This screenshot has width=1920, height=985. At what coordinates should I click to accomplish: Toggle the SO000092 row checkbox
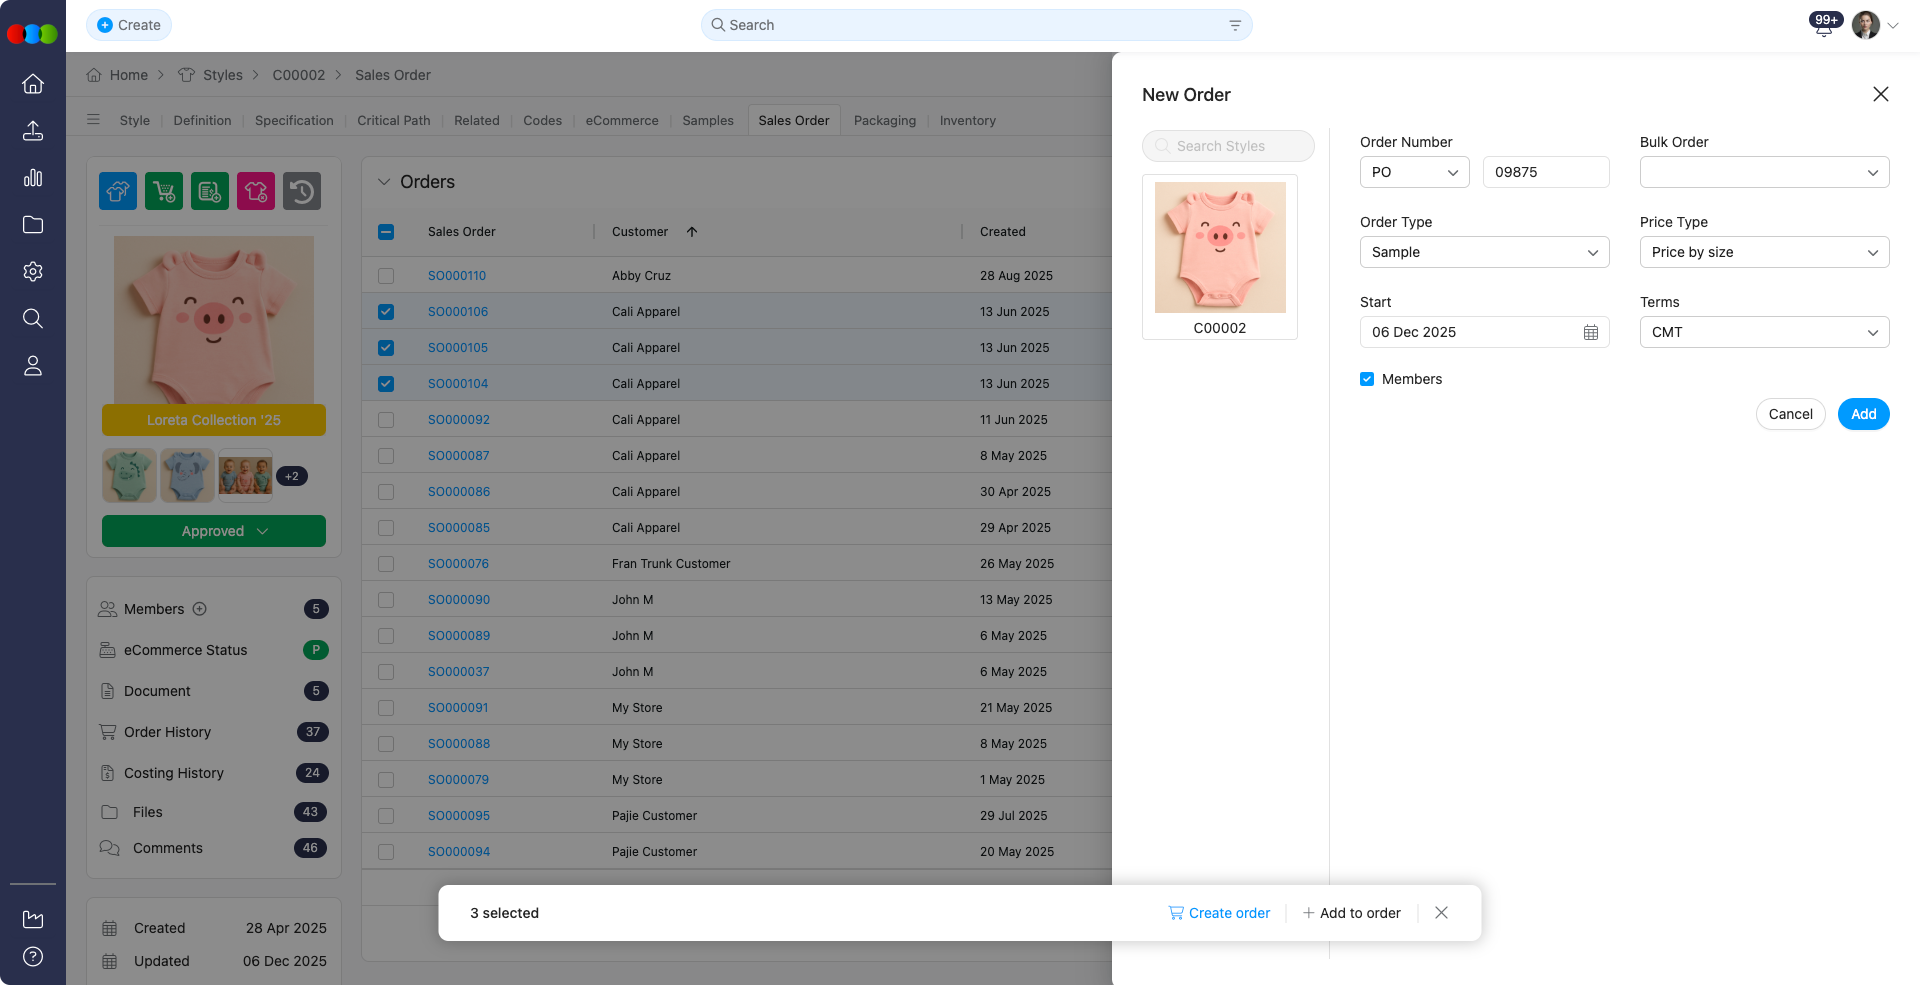386,419
